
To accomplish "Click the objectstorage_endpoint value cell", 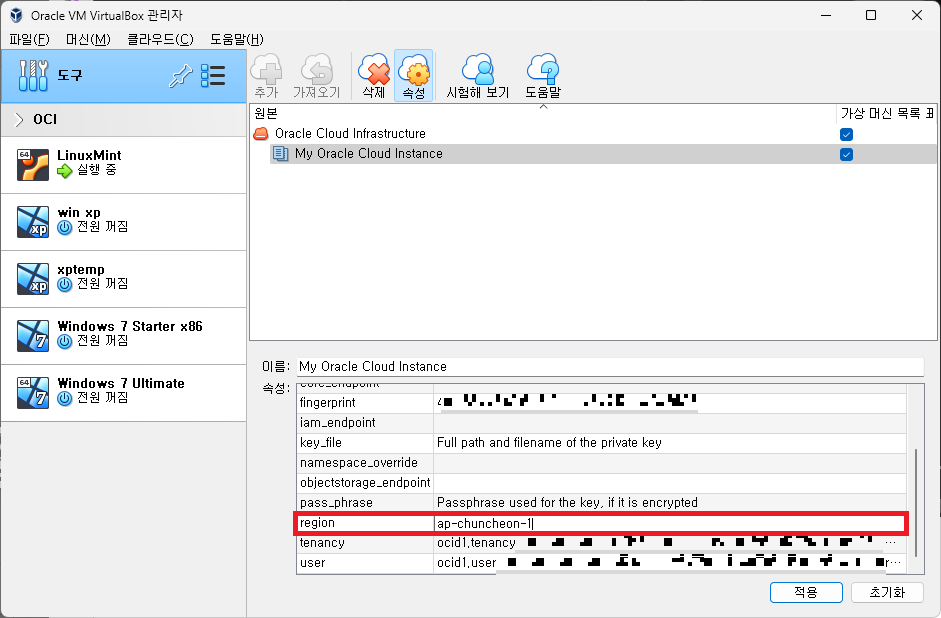I will coord(670,483).
